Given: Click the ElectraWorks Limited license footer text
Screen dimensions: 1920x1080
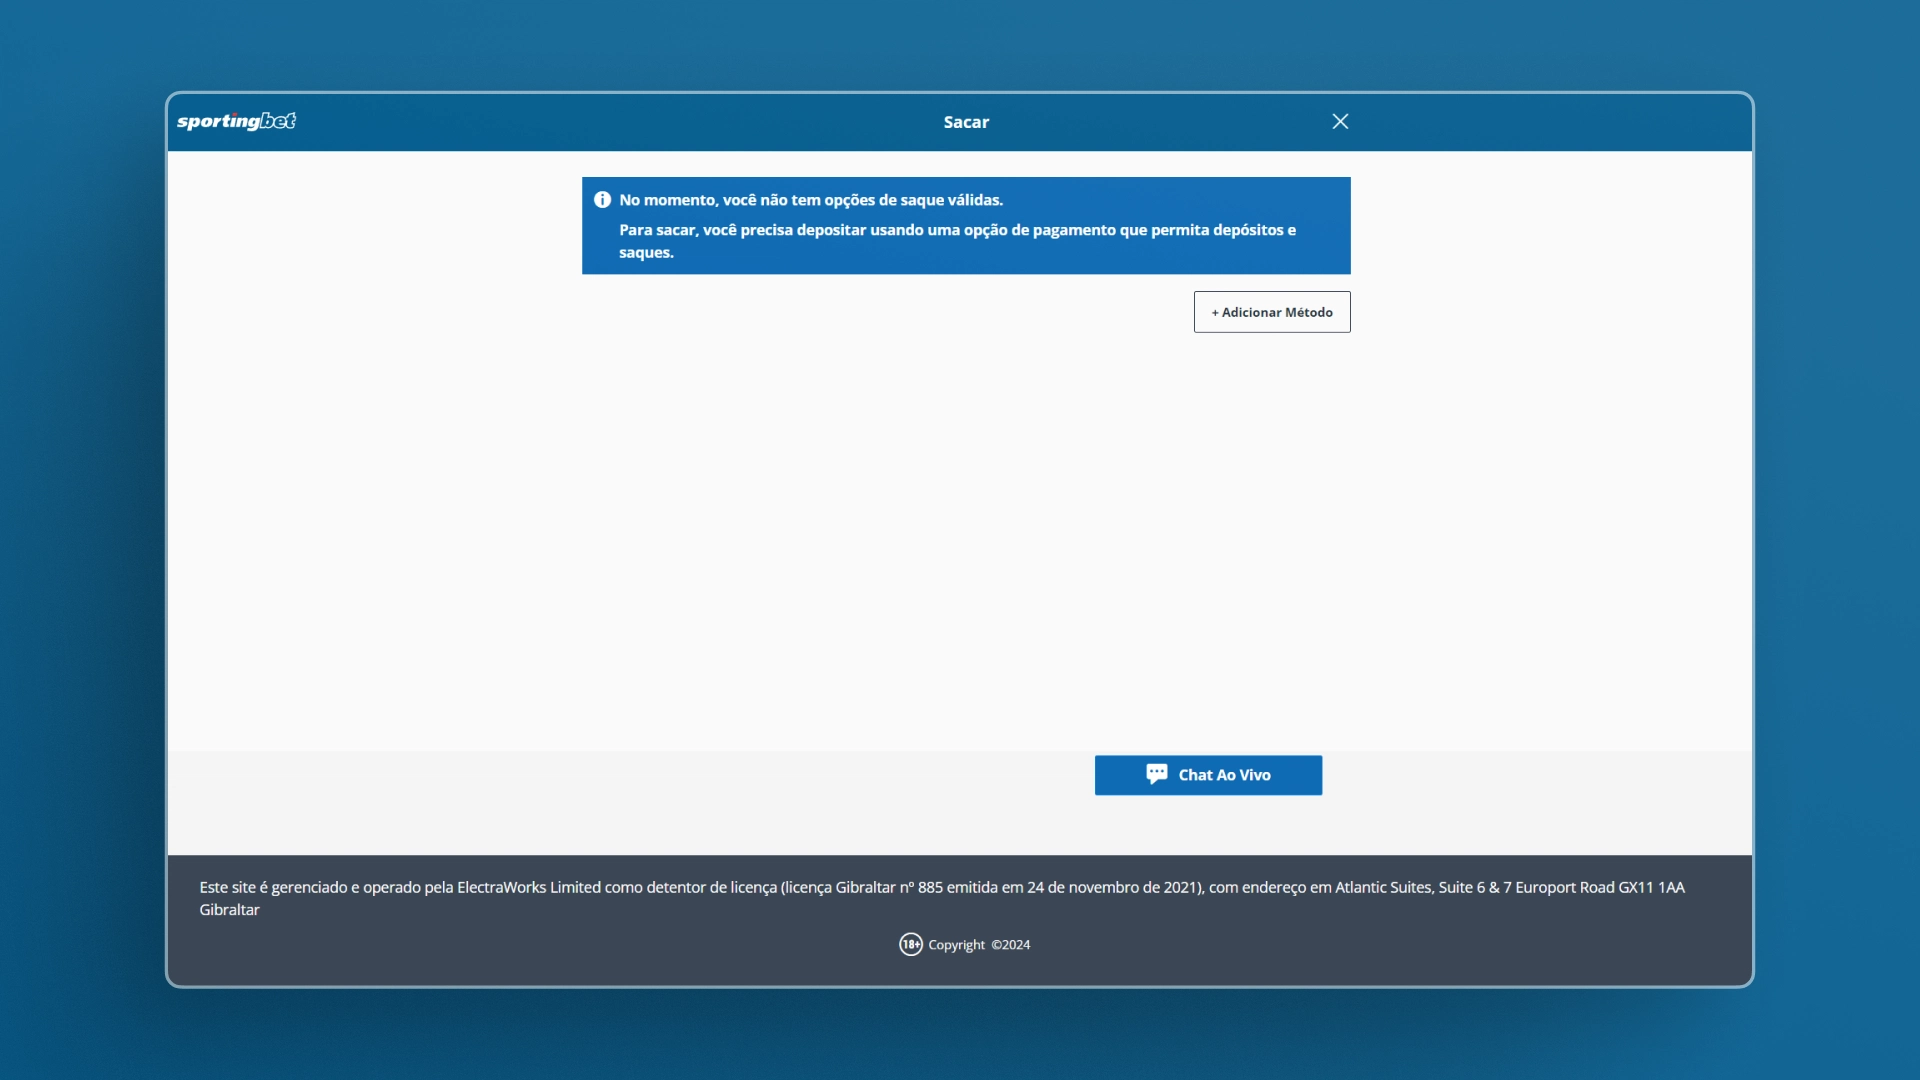Looking at the screenshot, I should pos(942,898).
